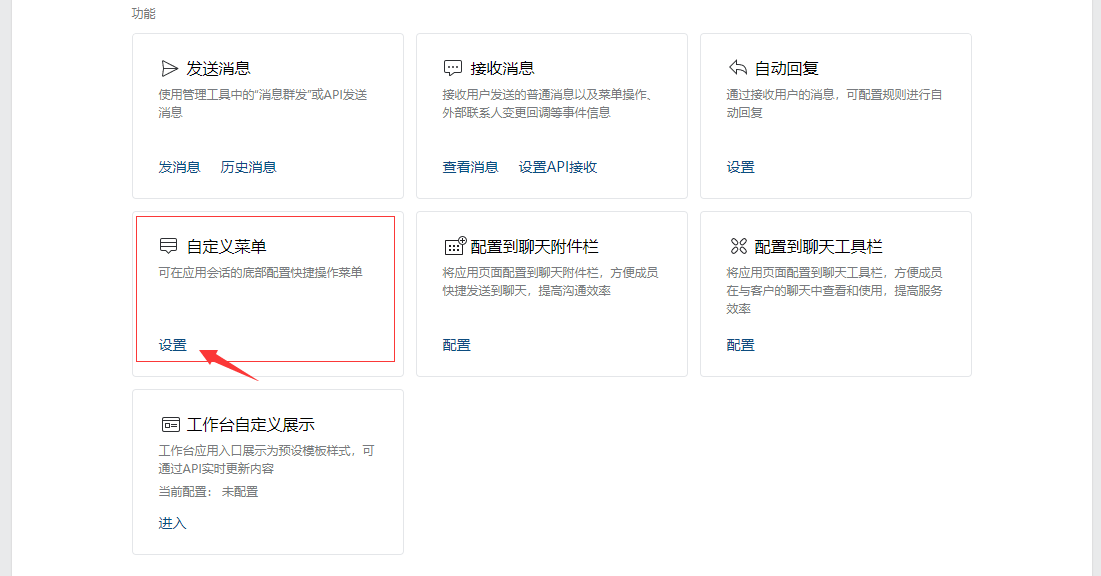Select the 发送消息 card title
The height and width of the screenshot is (576, 1101).
pyautogui.click(x=218, y=68)
